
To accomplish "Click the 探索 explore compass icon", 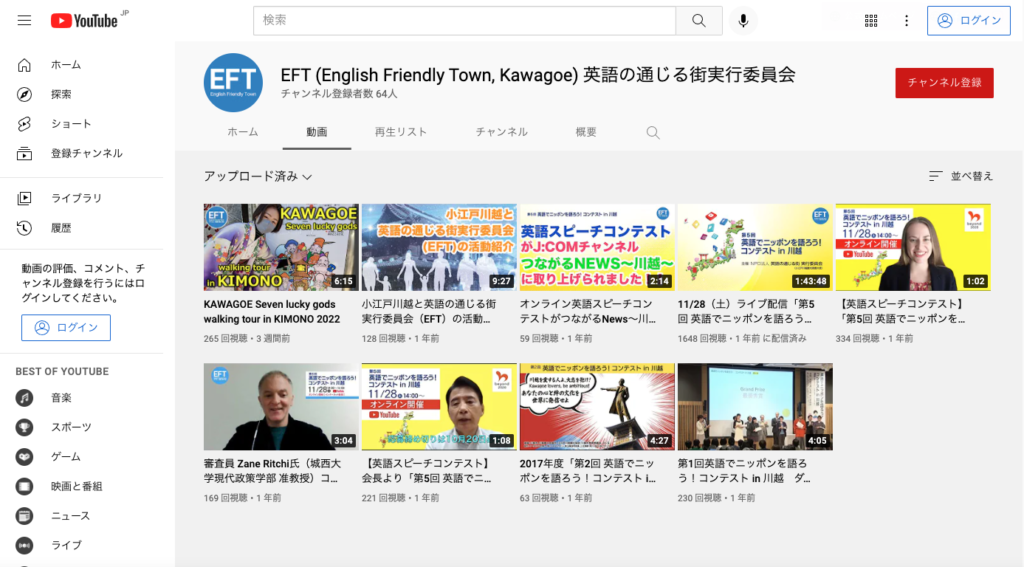I will click(24, 94).
